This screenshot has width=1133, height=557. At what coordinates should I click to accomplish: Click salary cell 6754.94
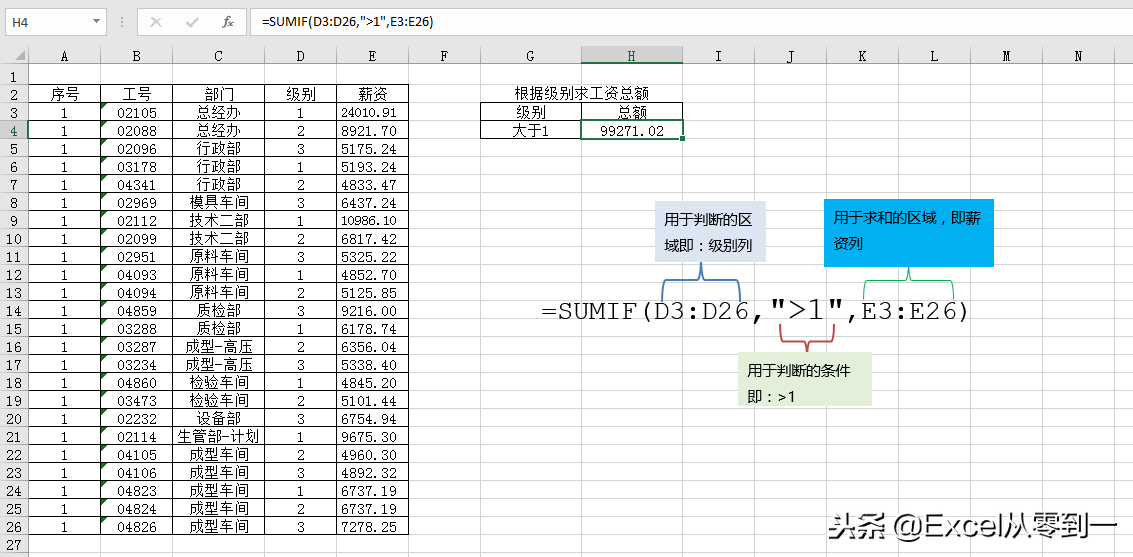point(372,418)
